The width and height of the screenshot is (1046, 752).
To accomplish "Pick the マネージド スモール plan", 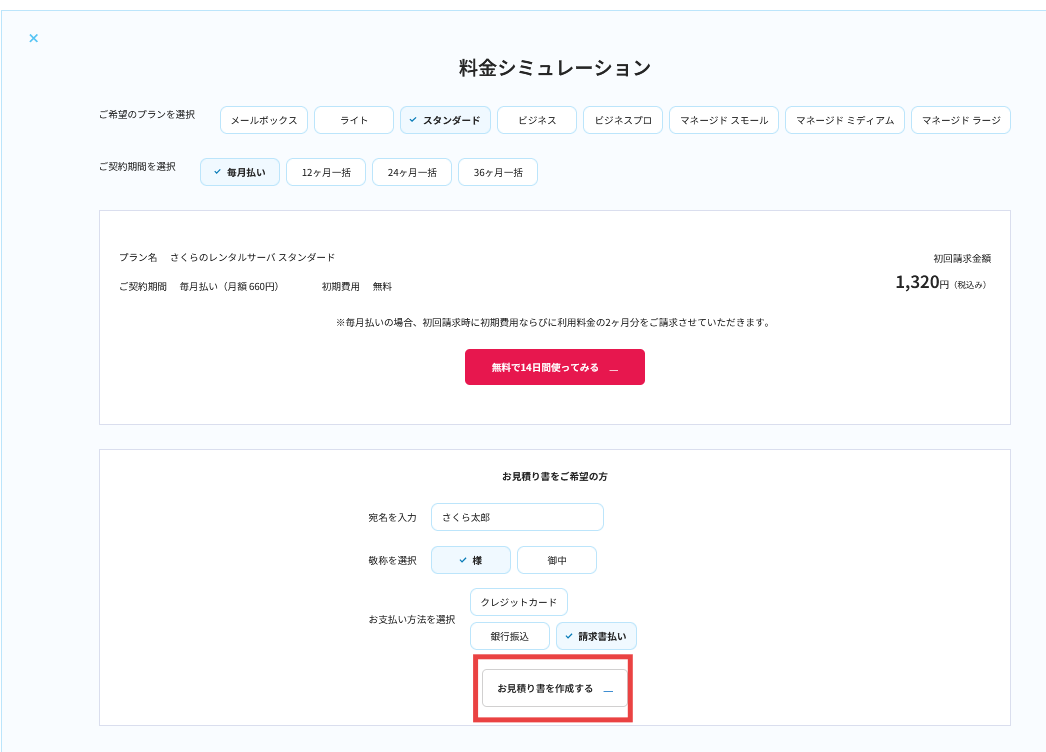I will click(724, 120).
